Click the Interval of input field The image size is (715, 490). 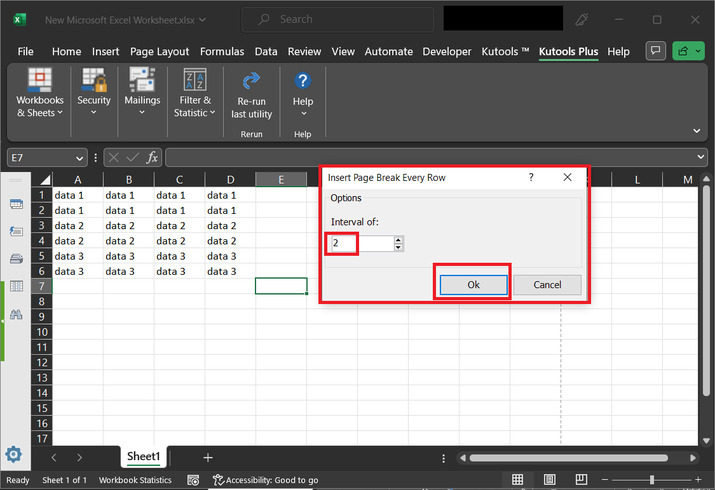point(361,243)
